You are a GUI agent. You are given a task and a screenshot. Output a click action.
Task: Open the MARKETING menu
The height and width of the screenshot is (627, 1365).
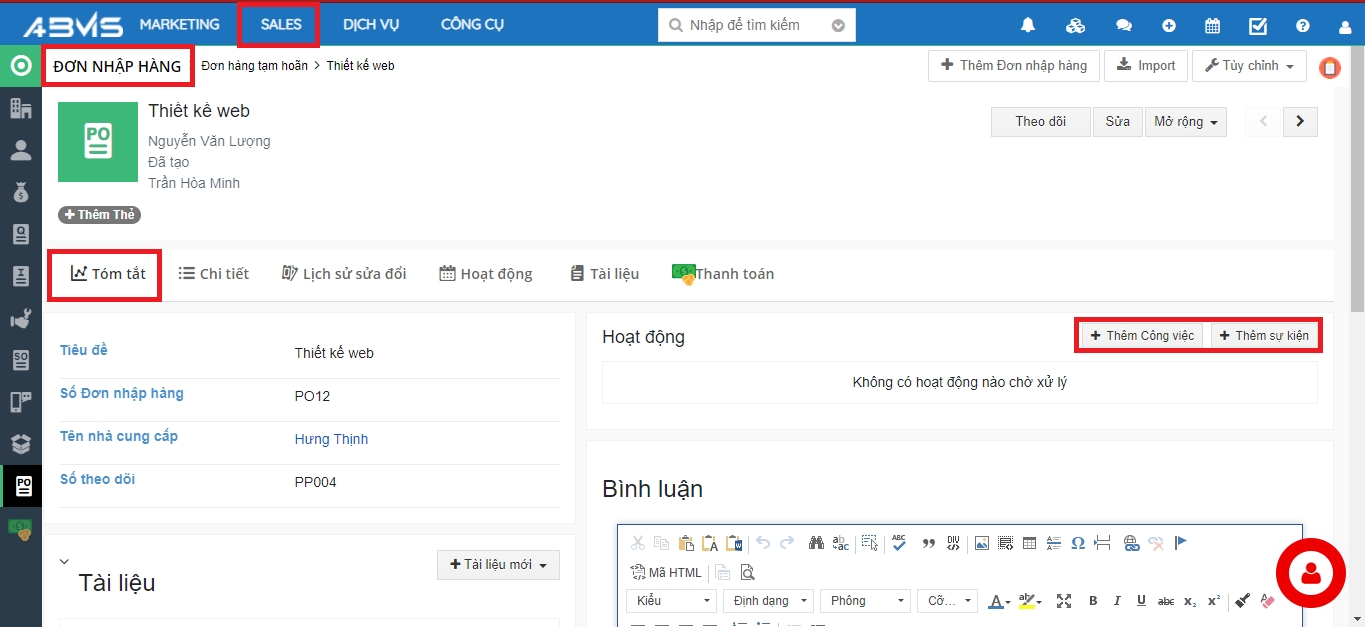tap(179, 24)
